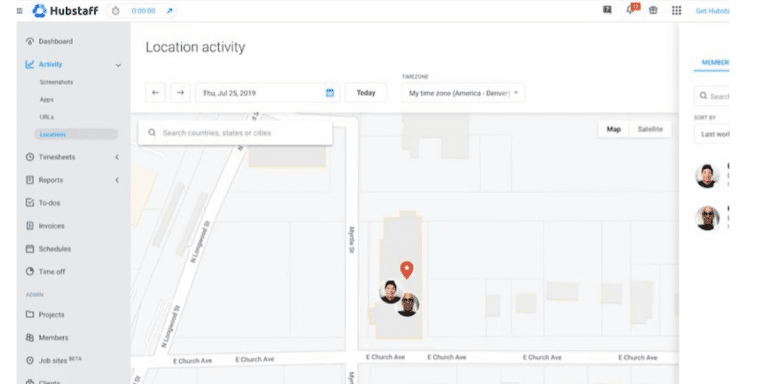Expand Reports chevron

tap(117, 180)
